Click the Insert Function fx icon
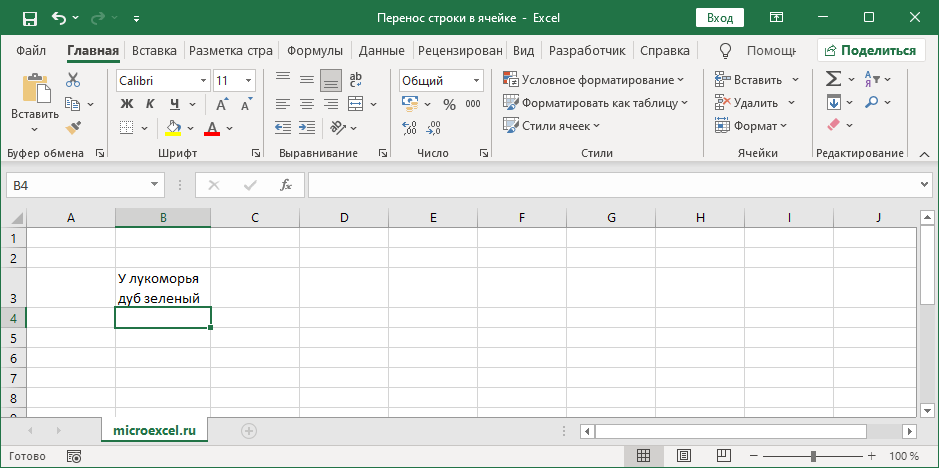The image size is (939, 468). 285,185
